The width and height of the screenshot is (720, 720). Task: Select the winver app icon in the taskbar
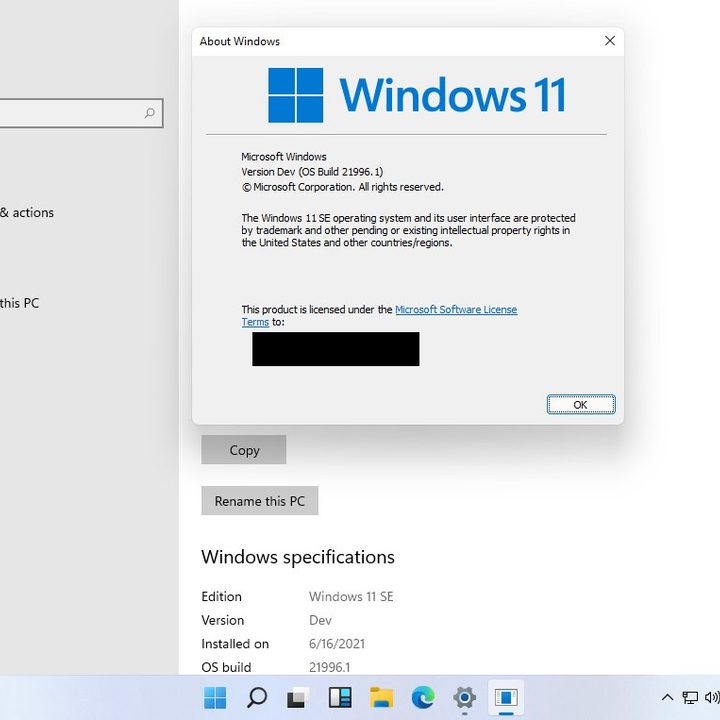[506, 698]
